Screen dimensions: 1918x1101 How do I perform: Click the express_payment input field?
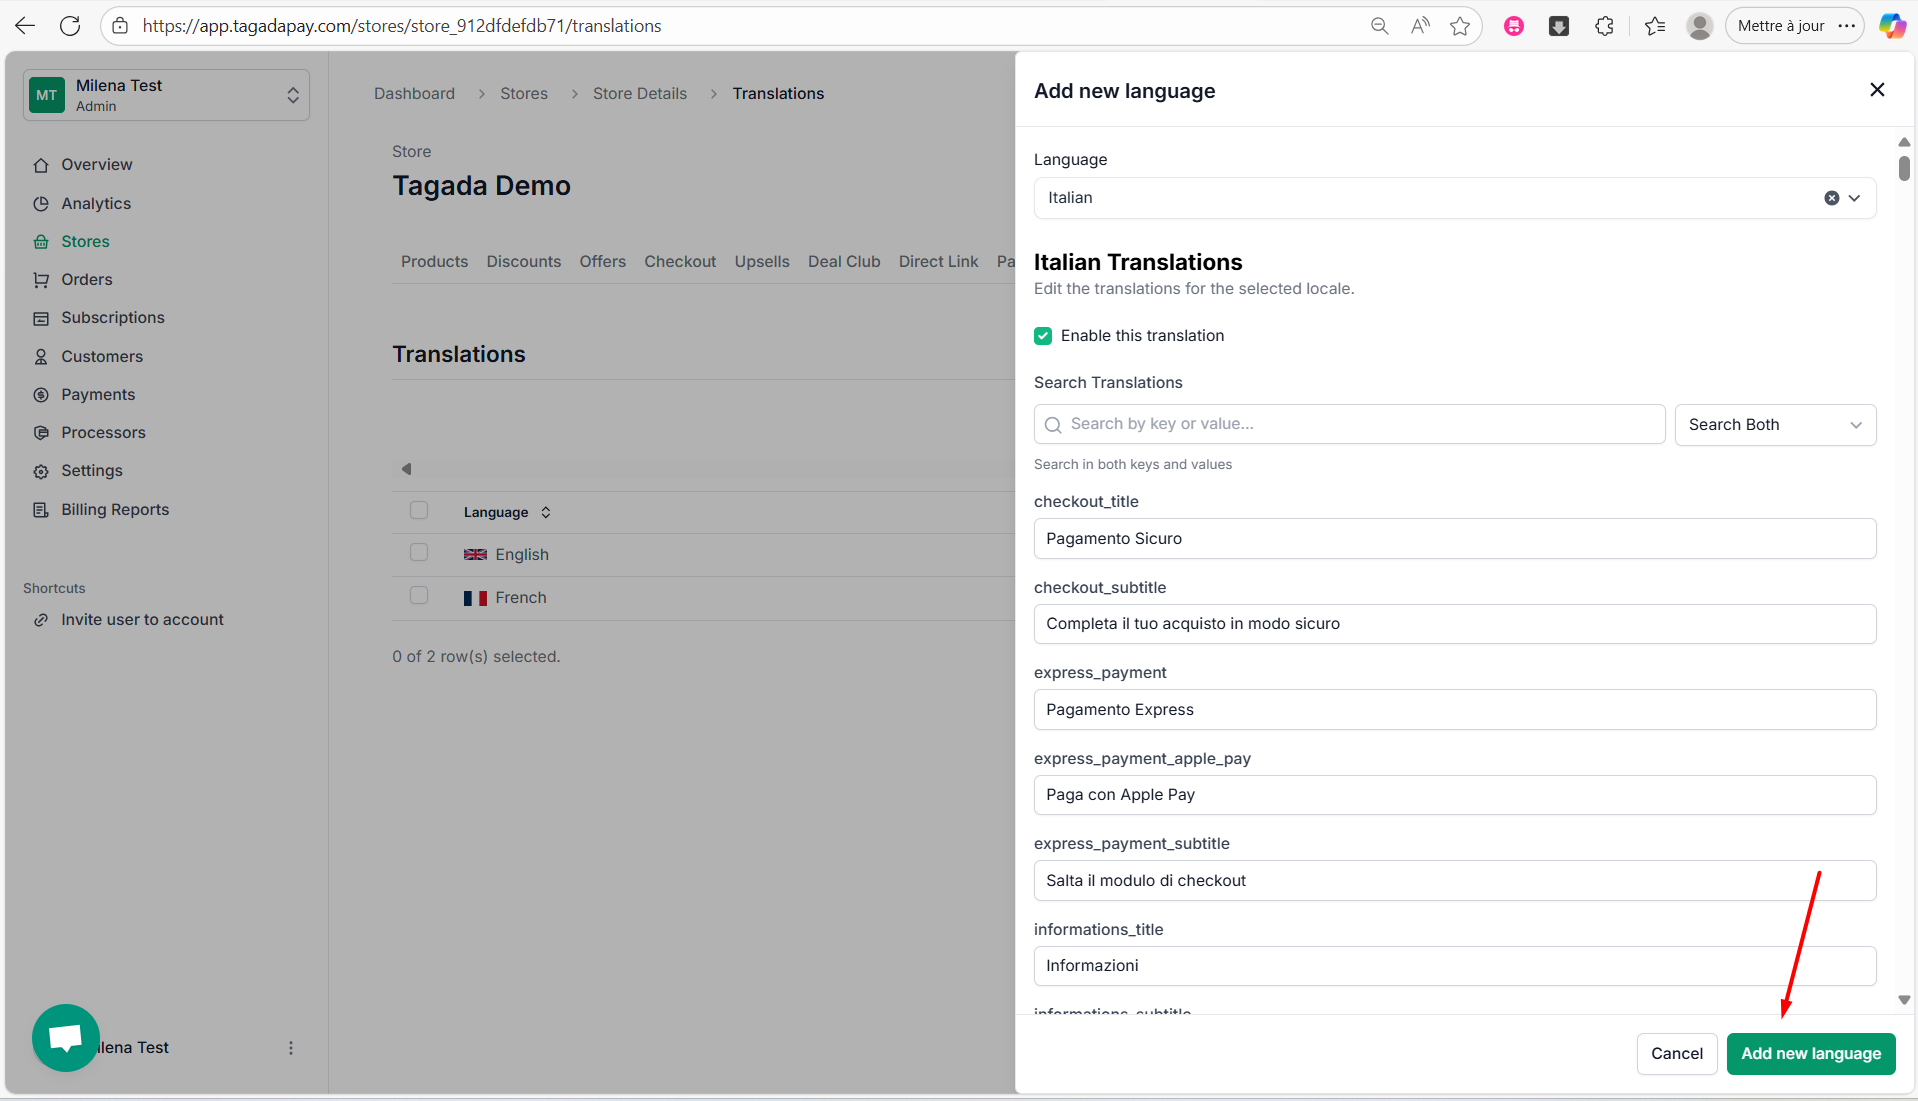1454,710
